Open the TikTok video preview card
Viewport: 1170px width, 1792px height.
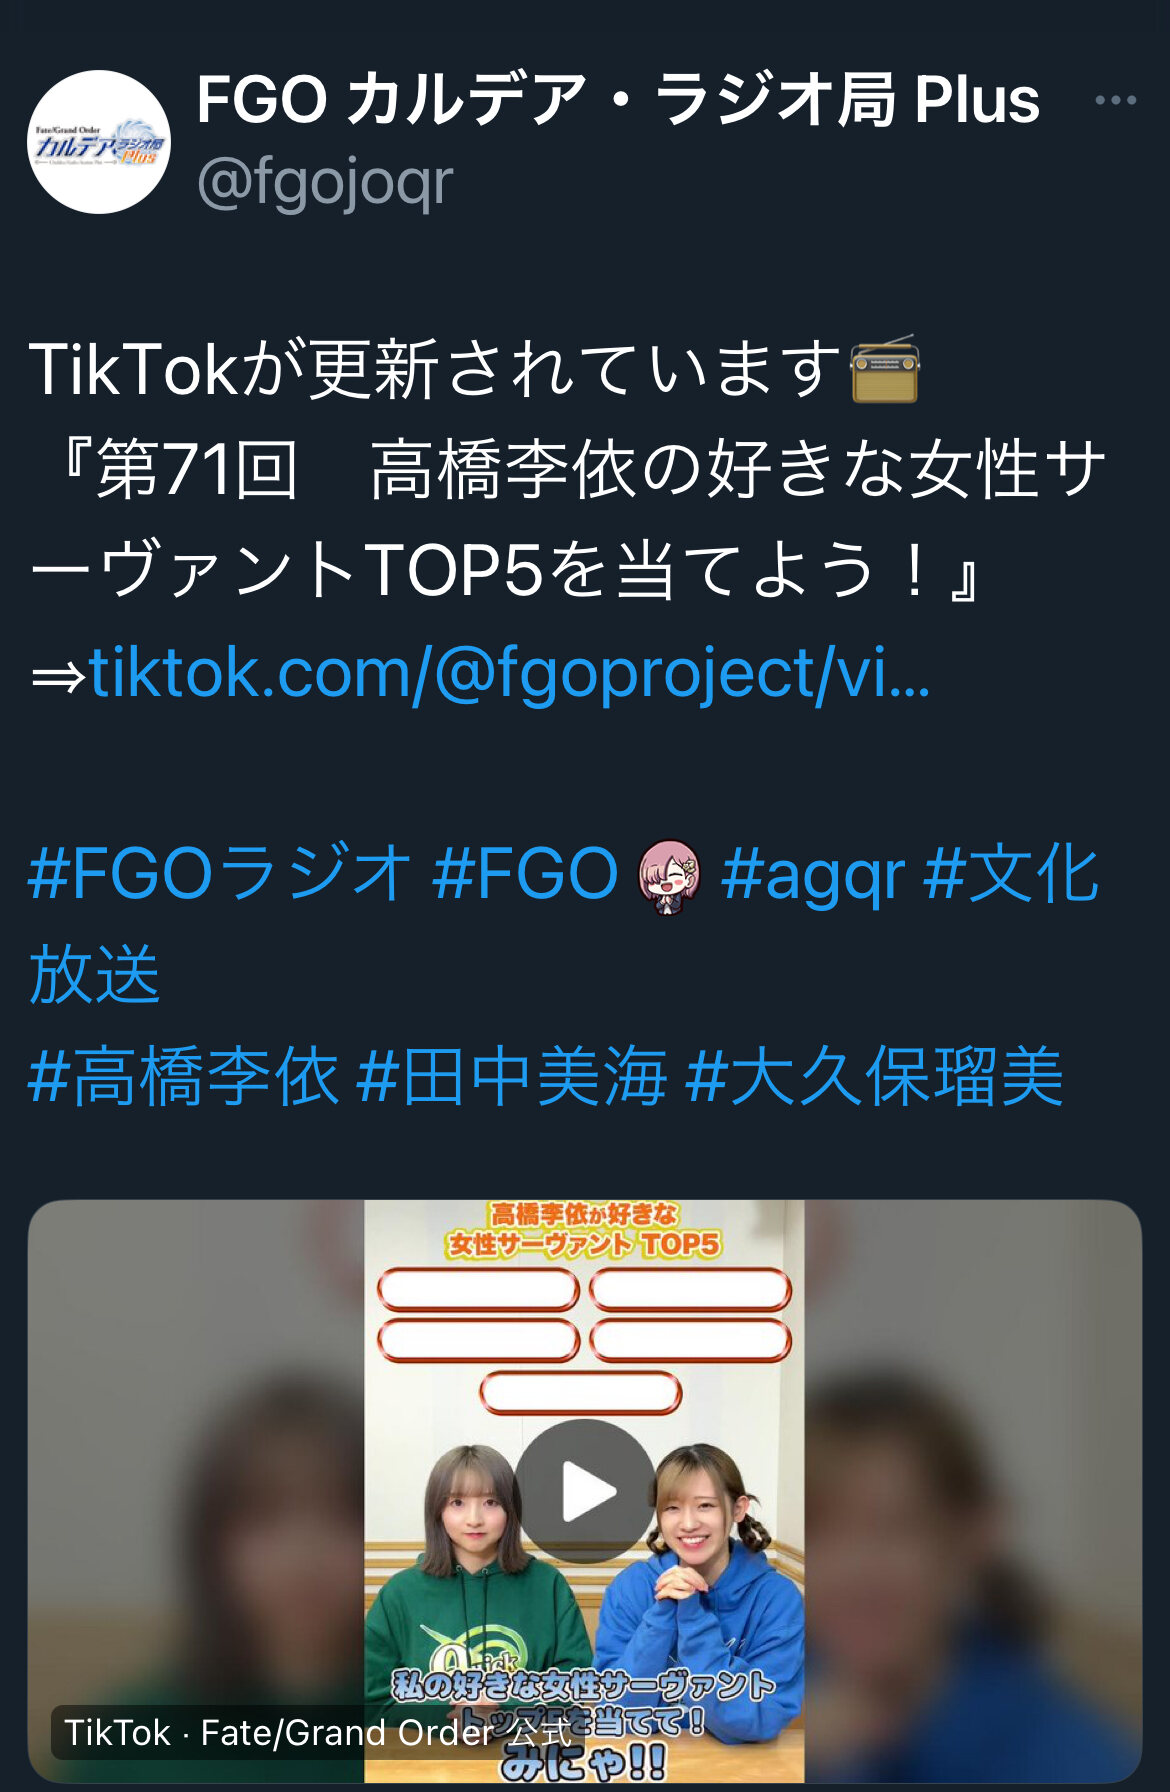(x=585, y=1490)
